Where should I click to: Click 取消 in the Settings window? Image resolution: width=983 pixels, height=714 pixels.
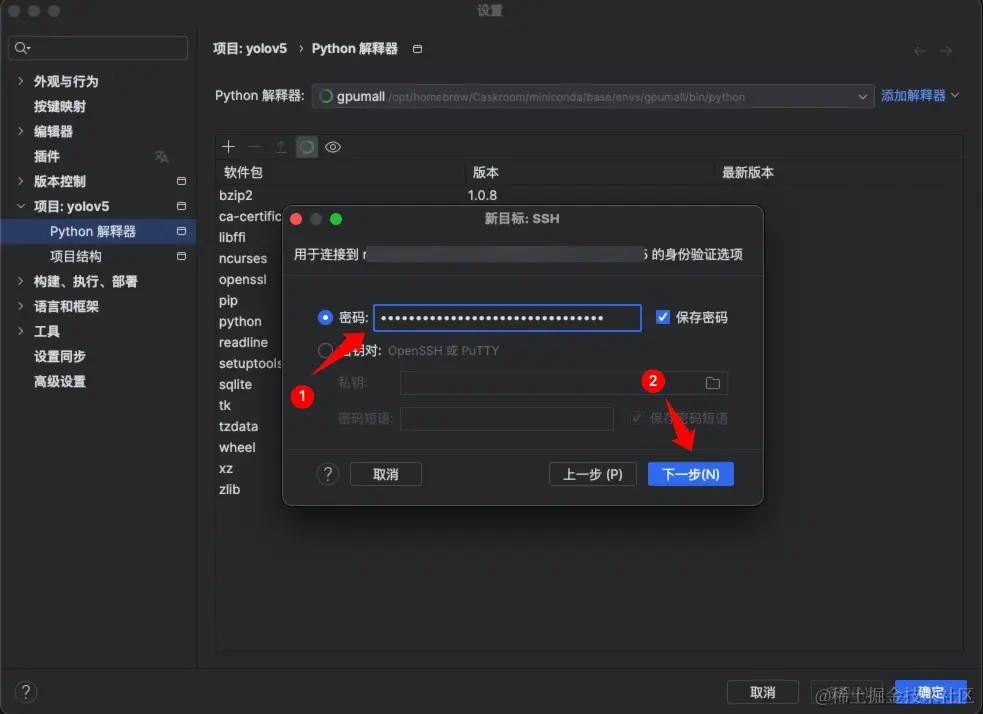(x=762, y=692)
